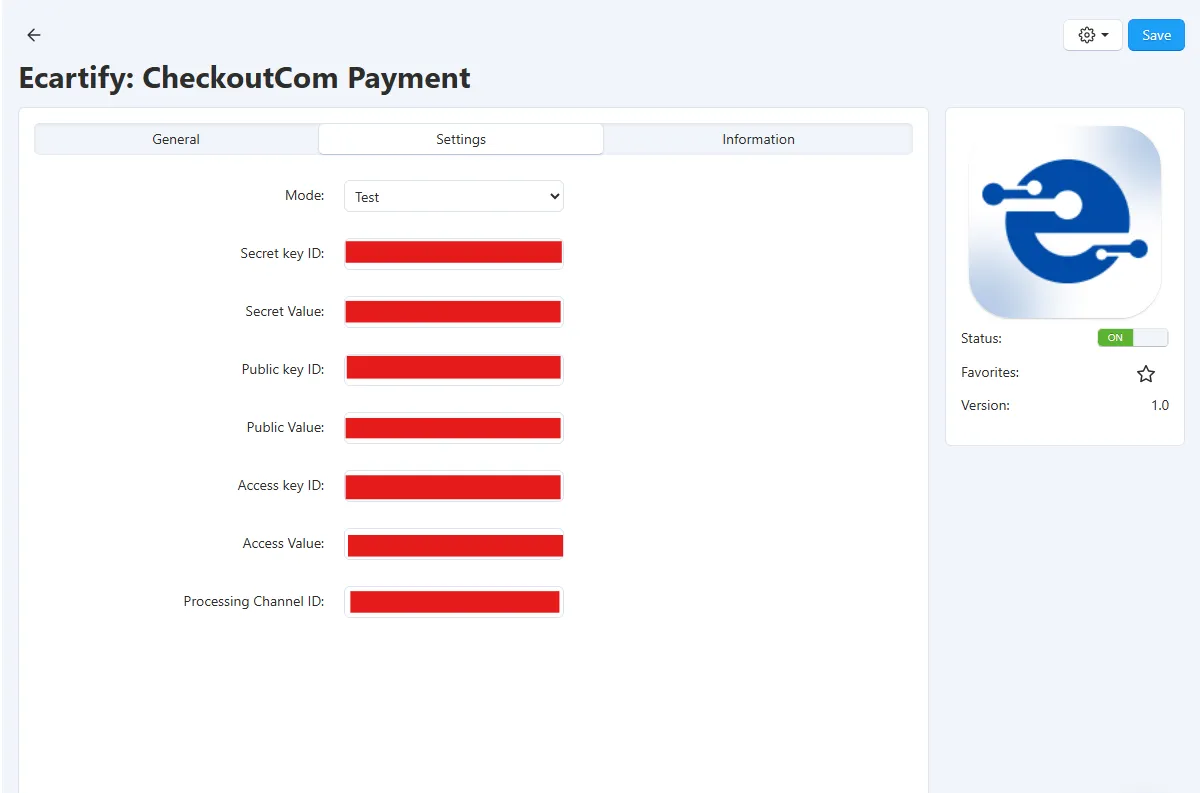Screen dimensions: 1200x793
Task: Click the Mode: label
Action: (x=305, y=195)
